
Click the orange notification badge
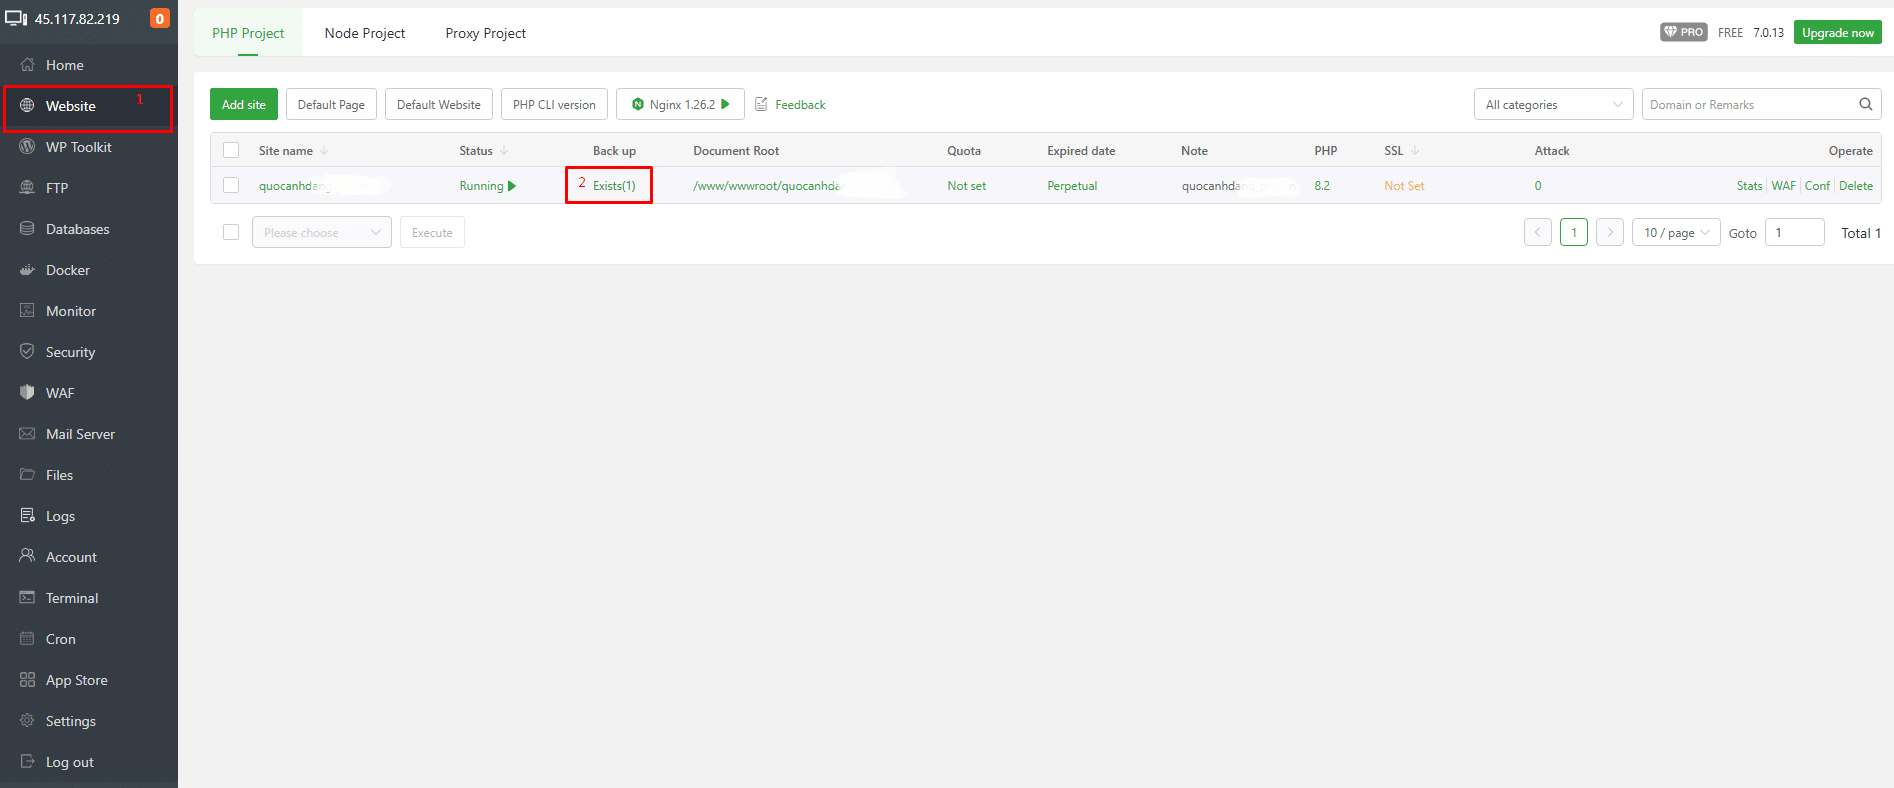click(x=159, y=19)
